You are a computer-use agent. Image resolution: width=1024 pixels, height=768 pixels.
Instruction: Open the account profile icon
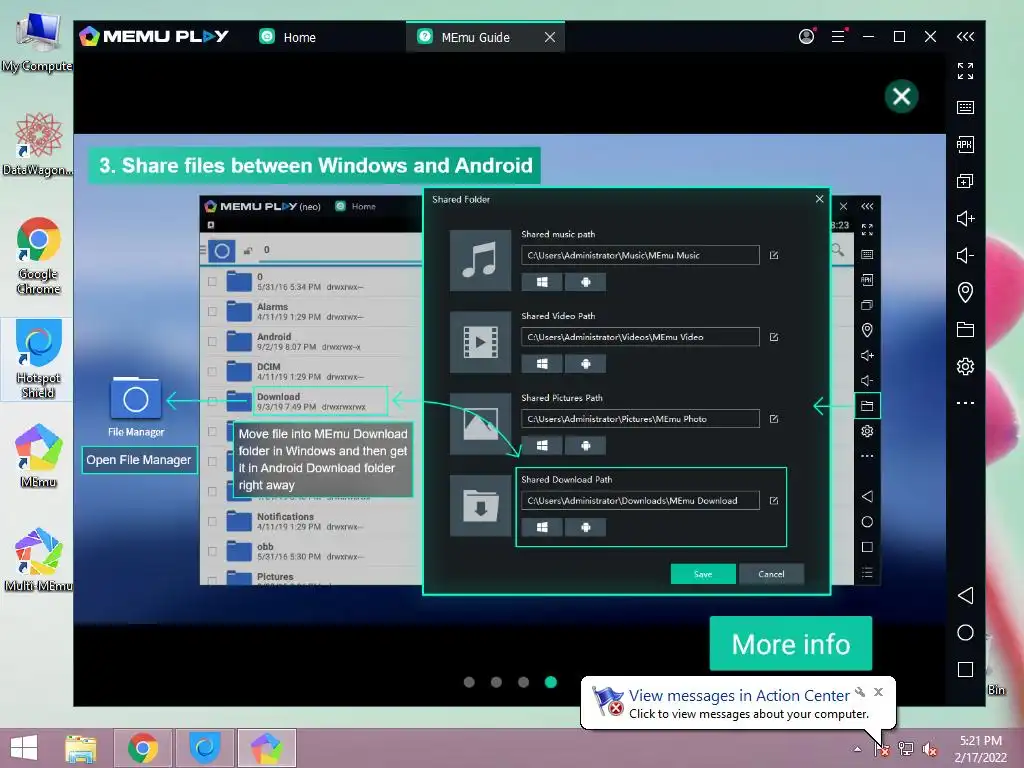pos(807,37)
